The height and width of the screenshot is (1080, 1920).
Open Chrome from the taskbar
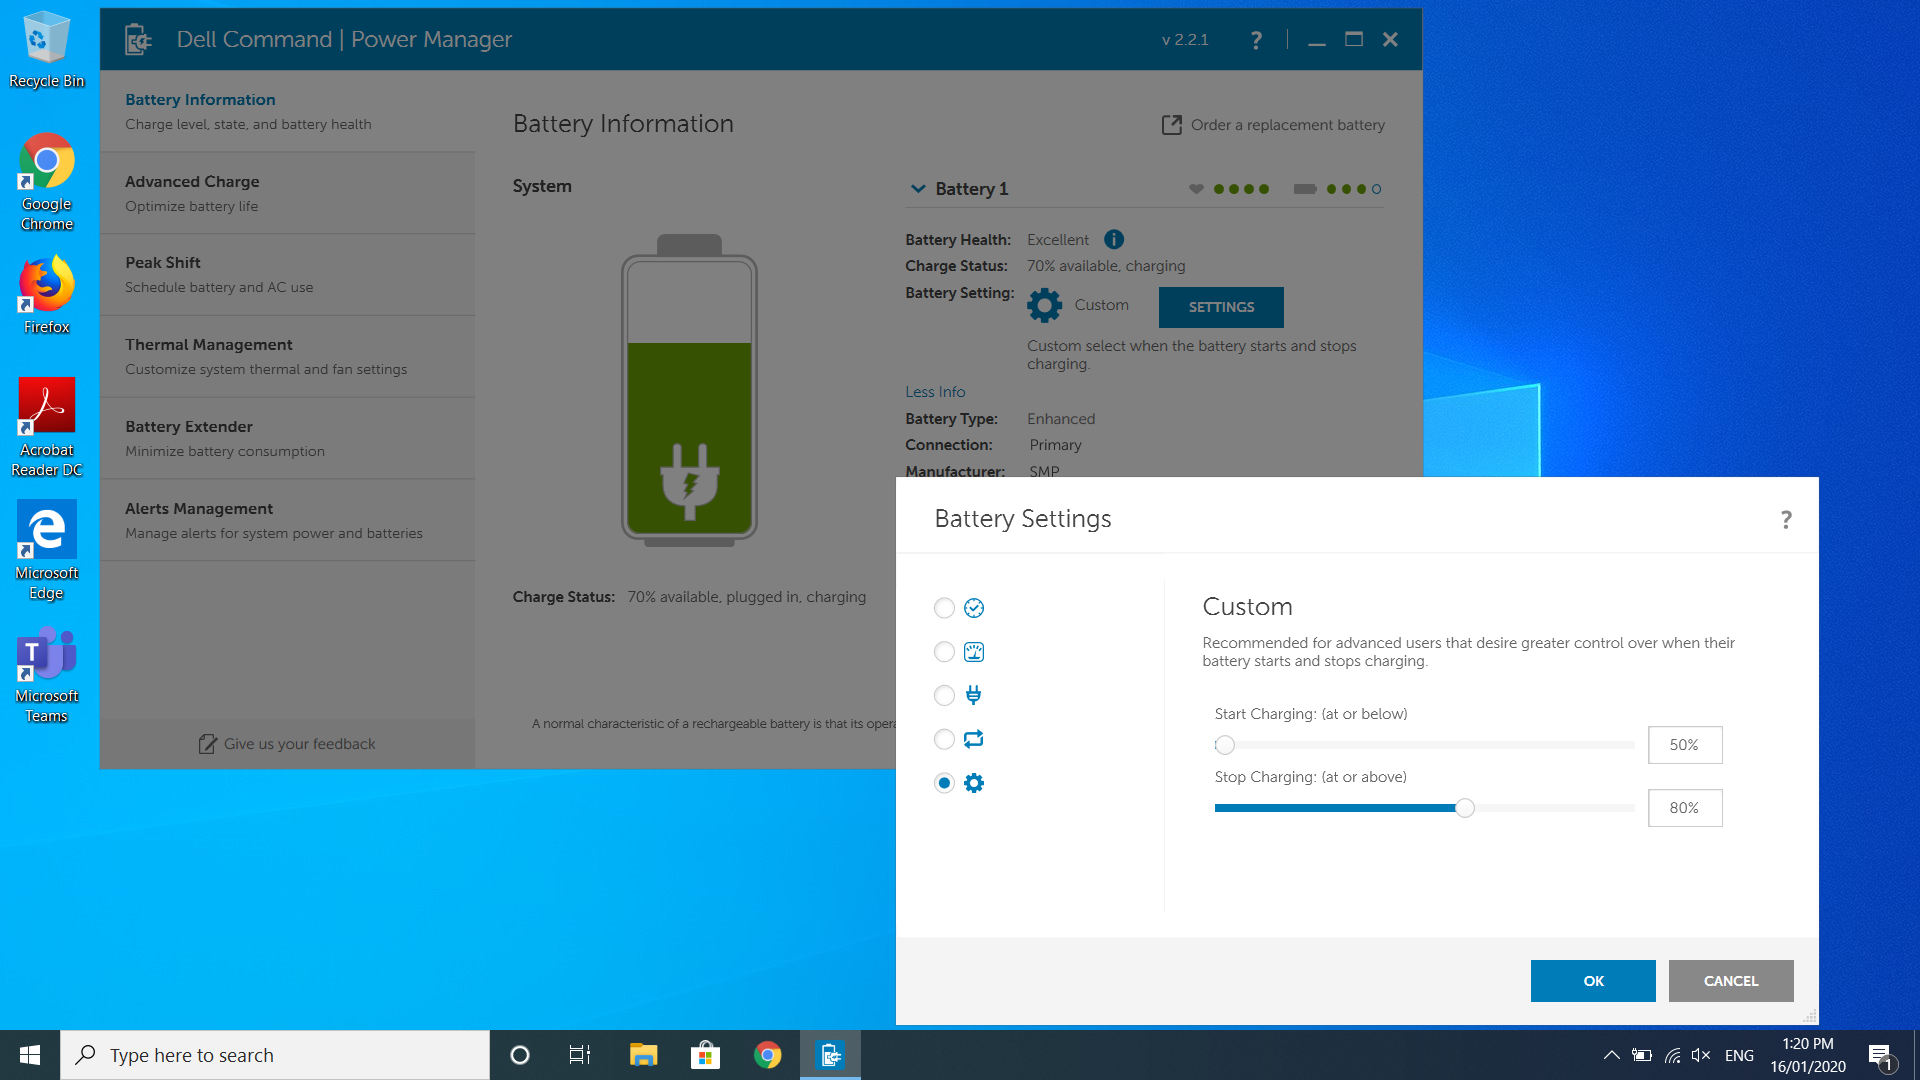click(767, 1055)
